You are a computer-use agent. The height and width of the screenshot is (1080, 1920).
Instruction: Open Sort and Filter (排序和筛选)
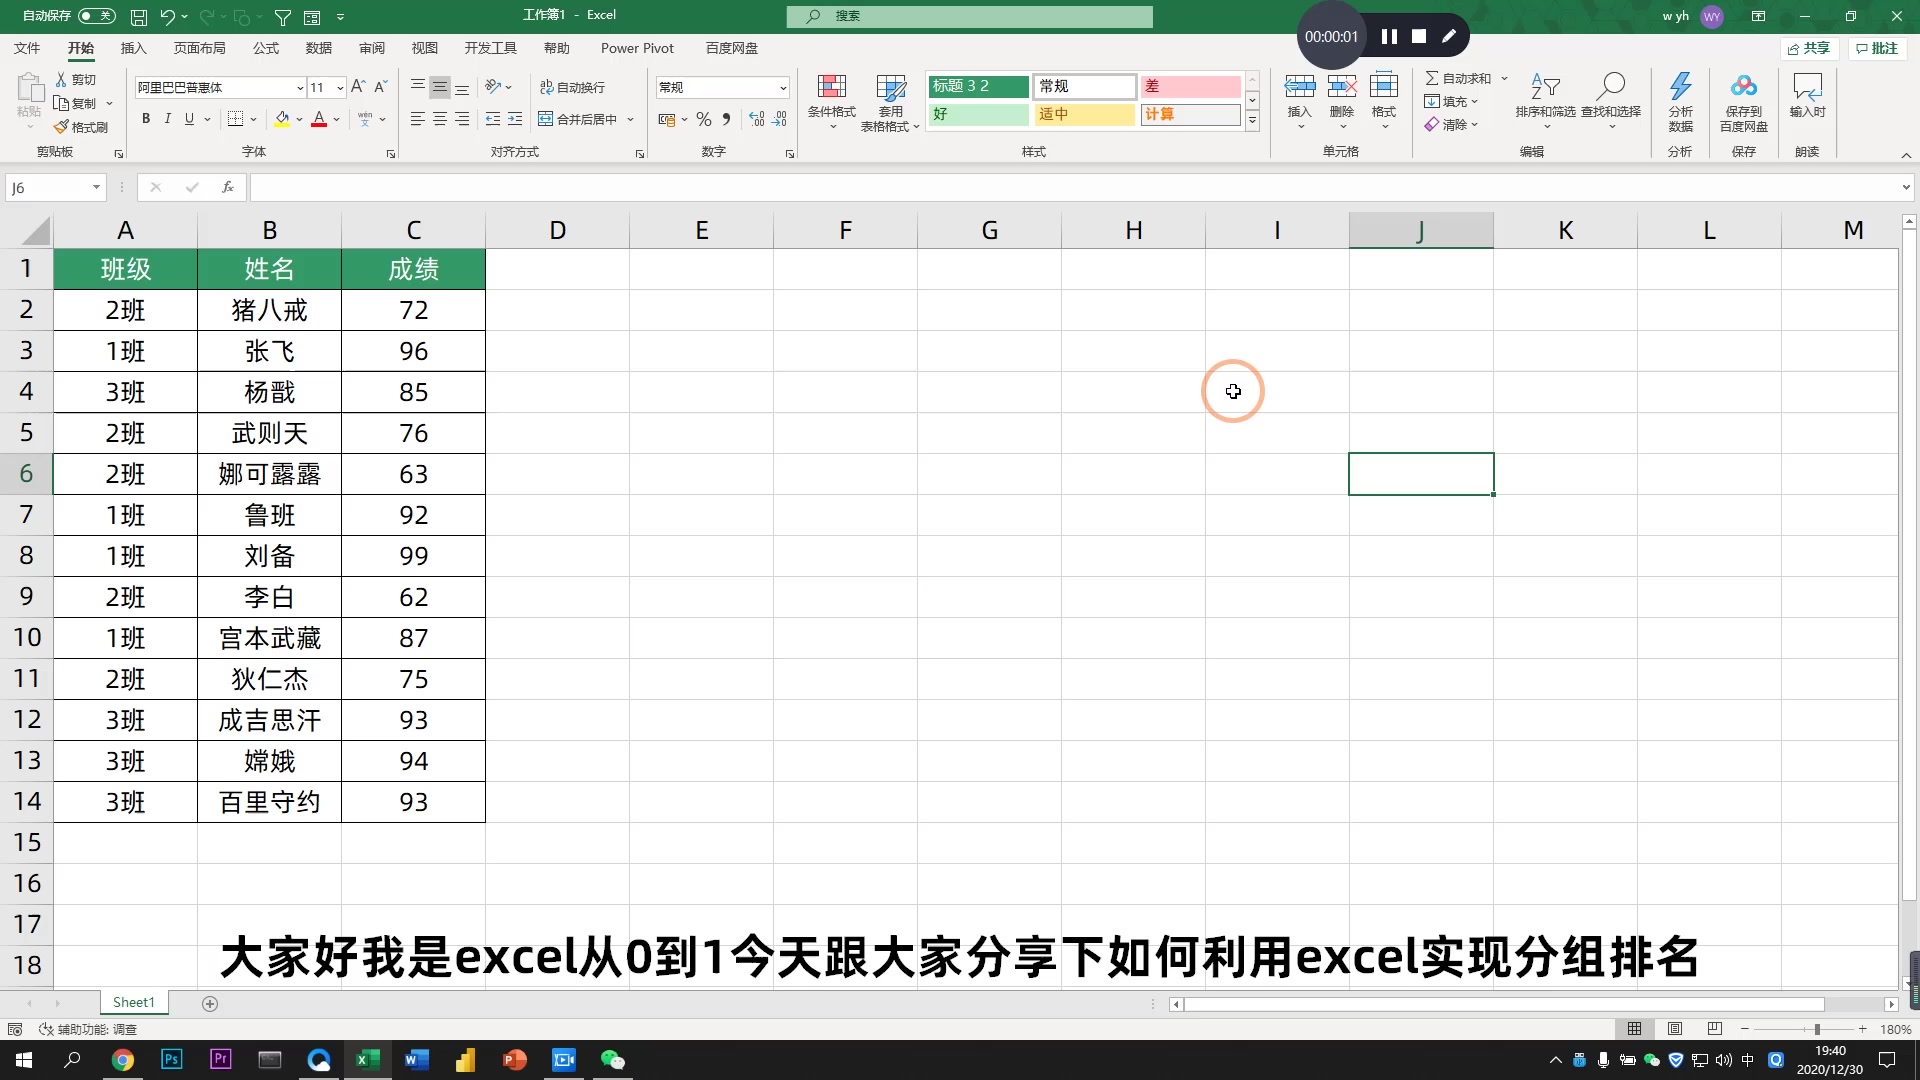pyautogui.click(x=1545, y=102)
